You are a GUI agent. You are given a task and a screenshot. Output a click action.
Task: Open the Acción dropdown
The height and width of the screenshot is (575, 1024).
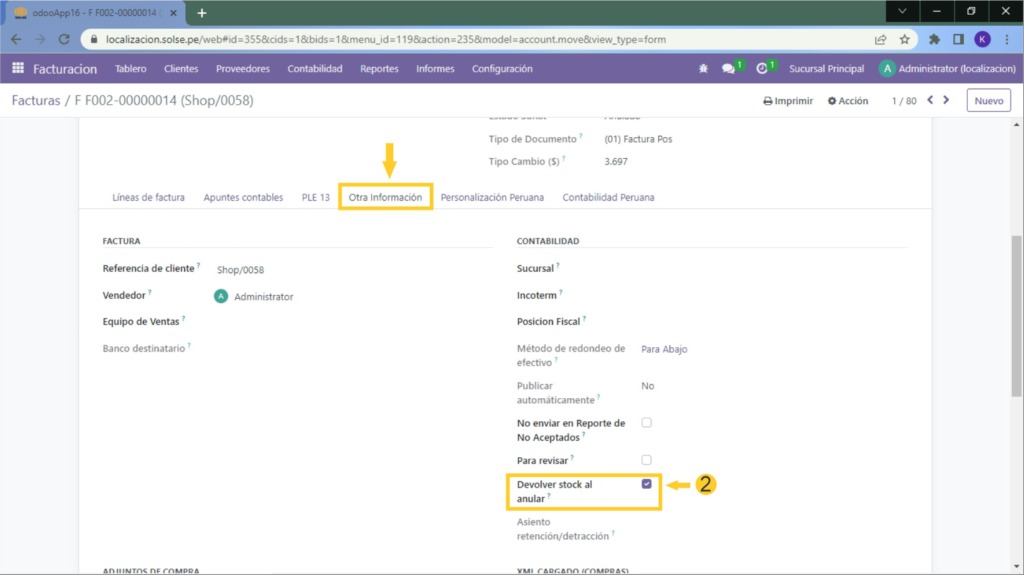(848, 101)
